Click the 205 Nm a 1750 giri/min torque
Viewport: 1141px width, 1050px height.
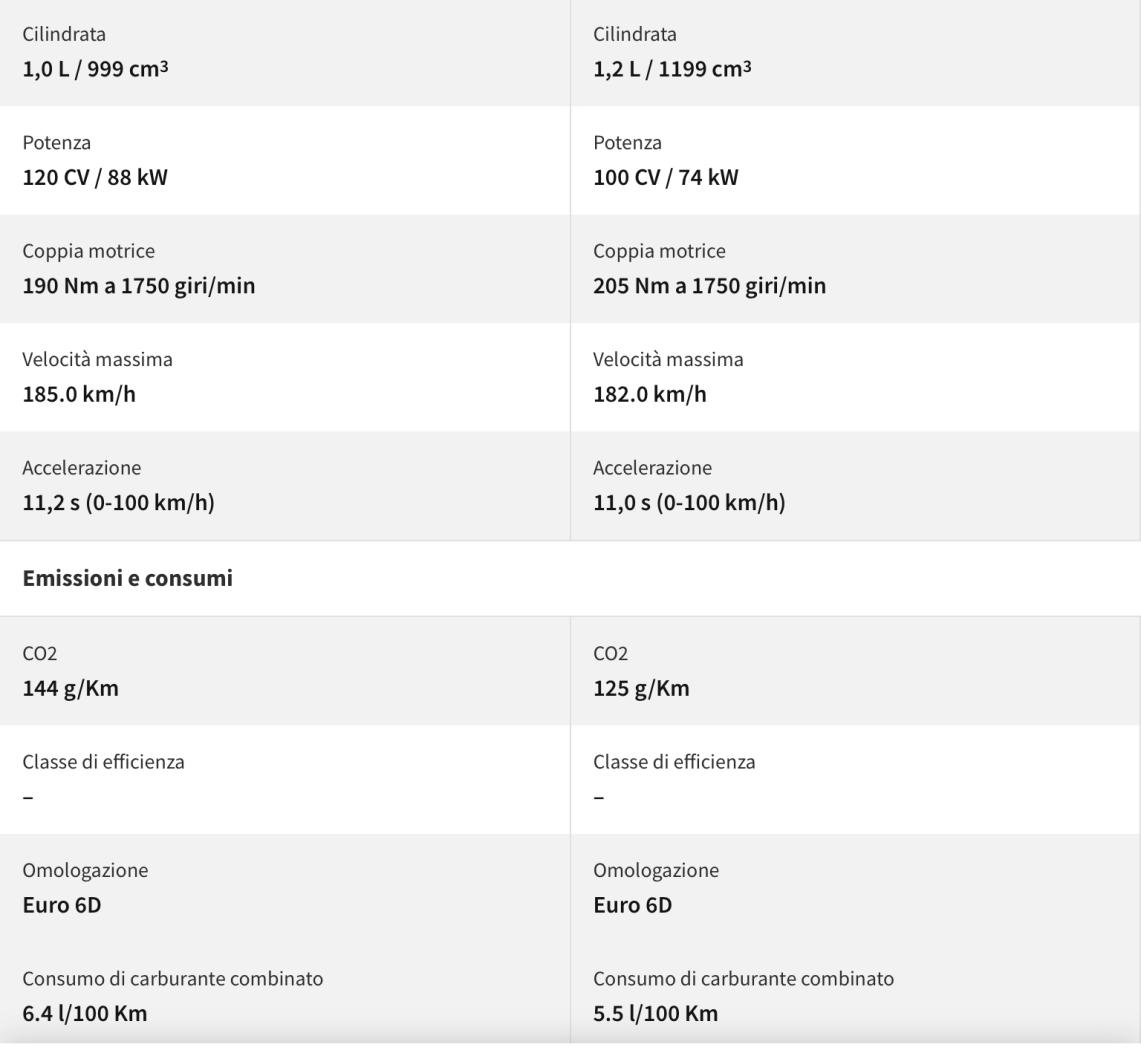710,286
